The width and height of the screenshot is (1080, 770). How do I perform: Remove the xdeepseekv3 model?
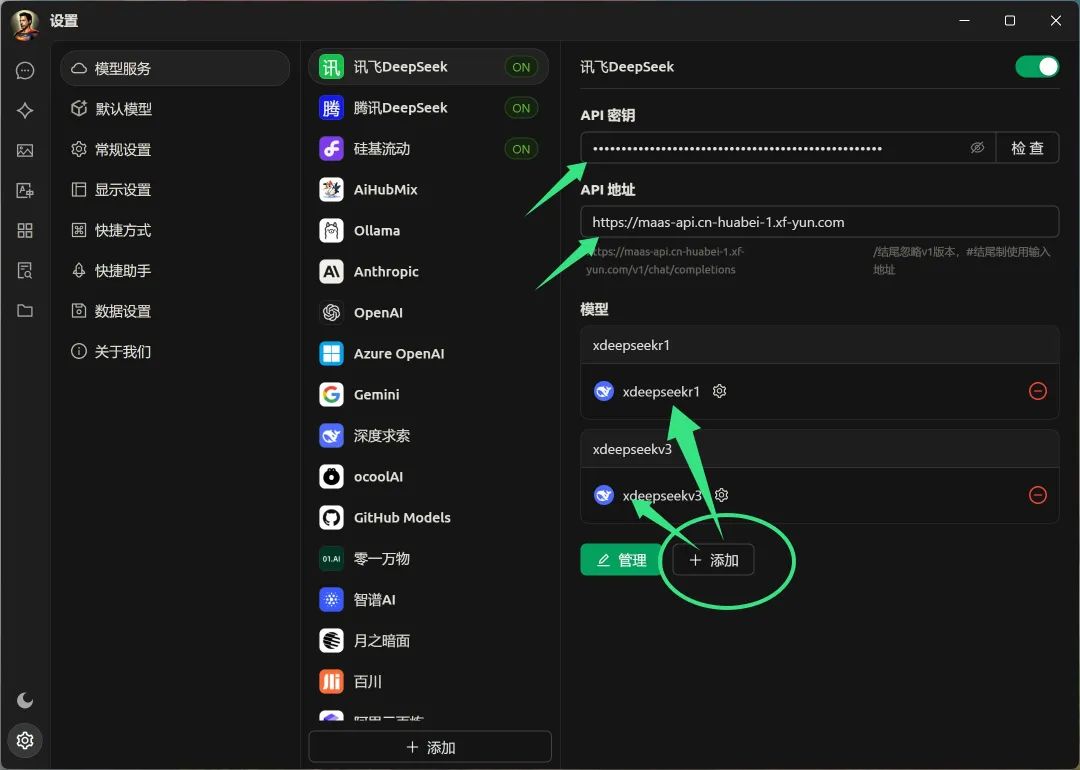tap(1038, 495)
